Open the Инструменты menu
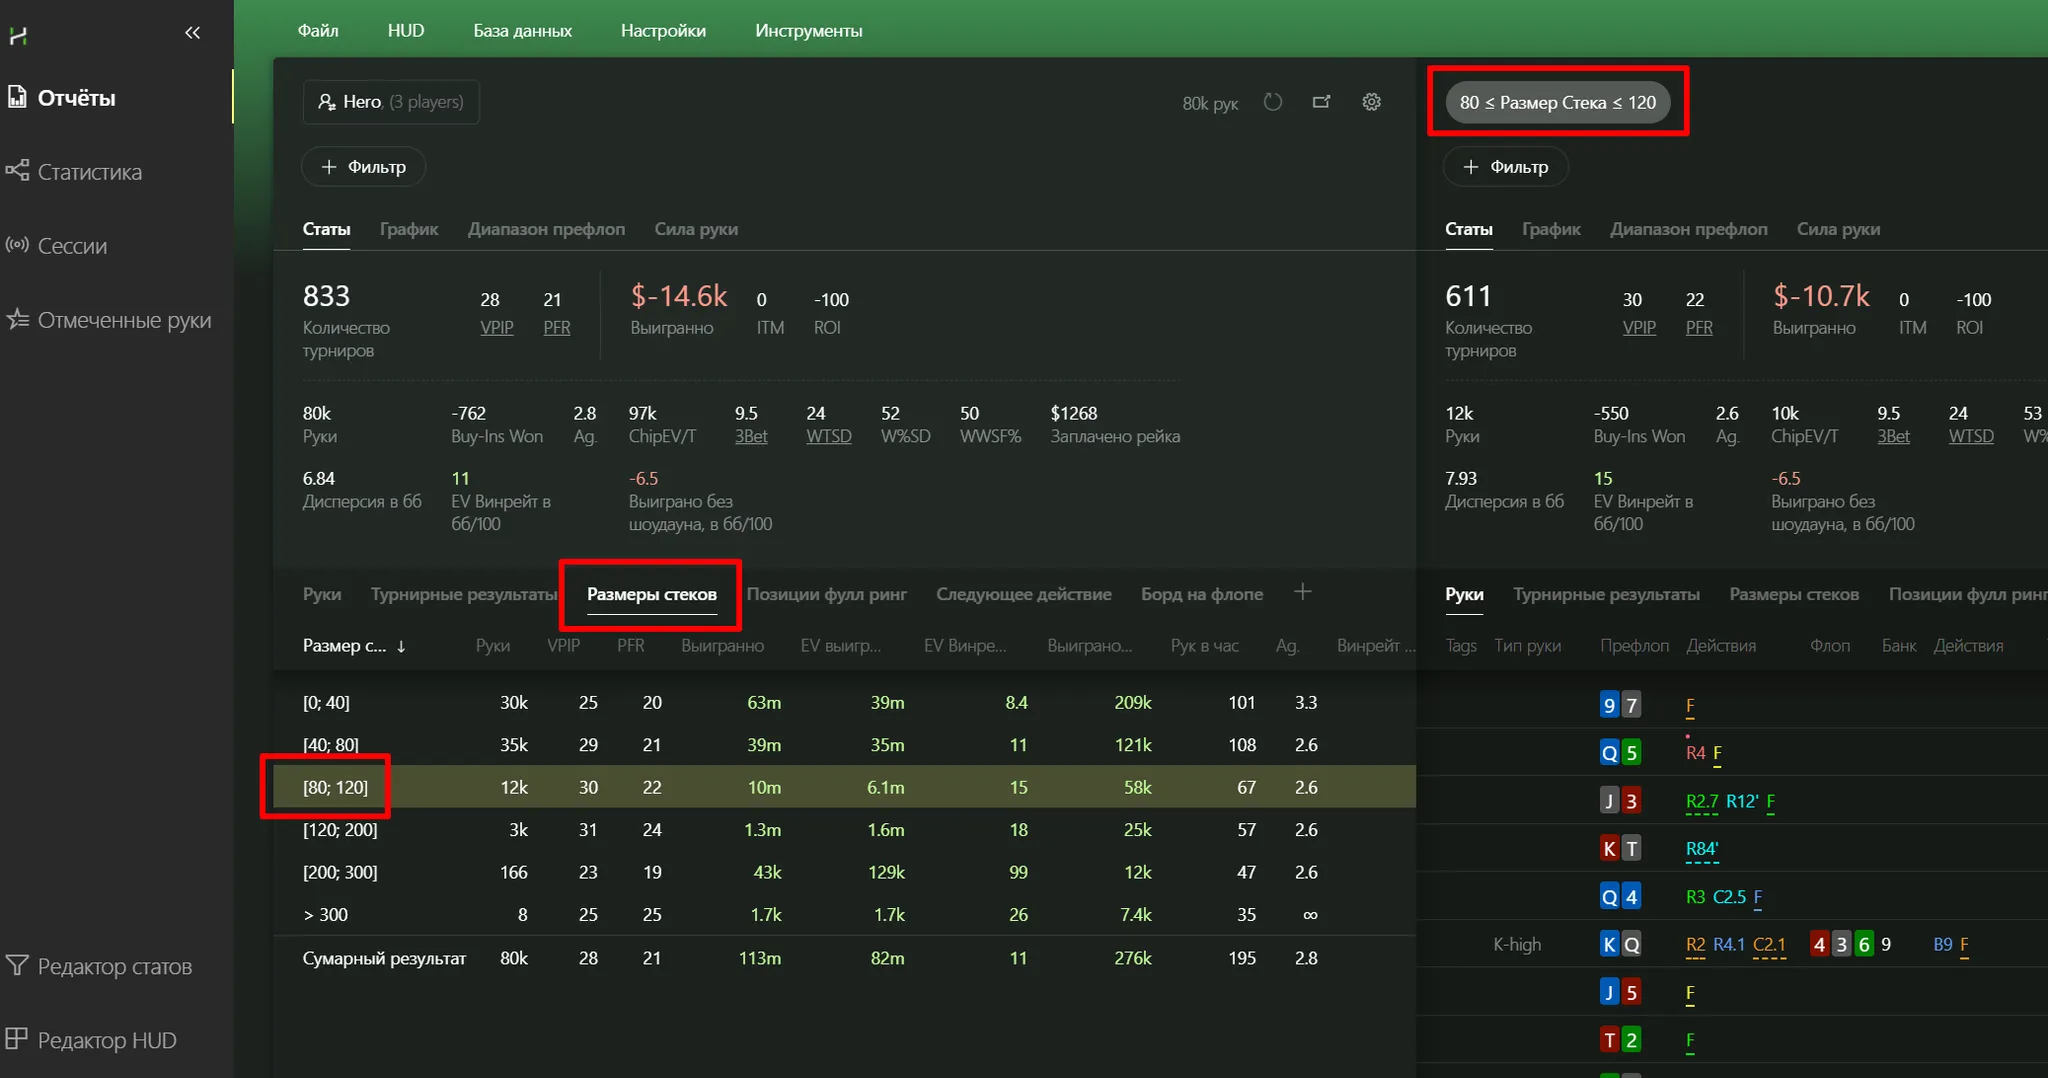The image size is (2048, 1078). tap(808, 31)
